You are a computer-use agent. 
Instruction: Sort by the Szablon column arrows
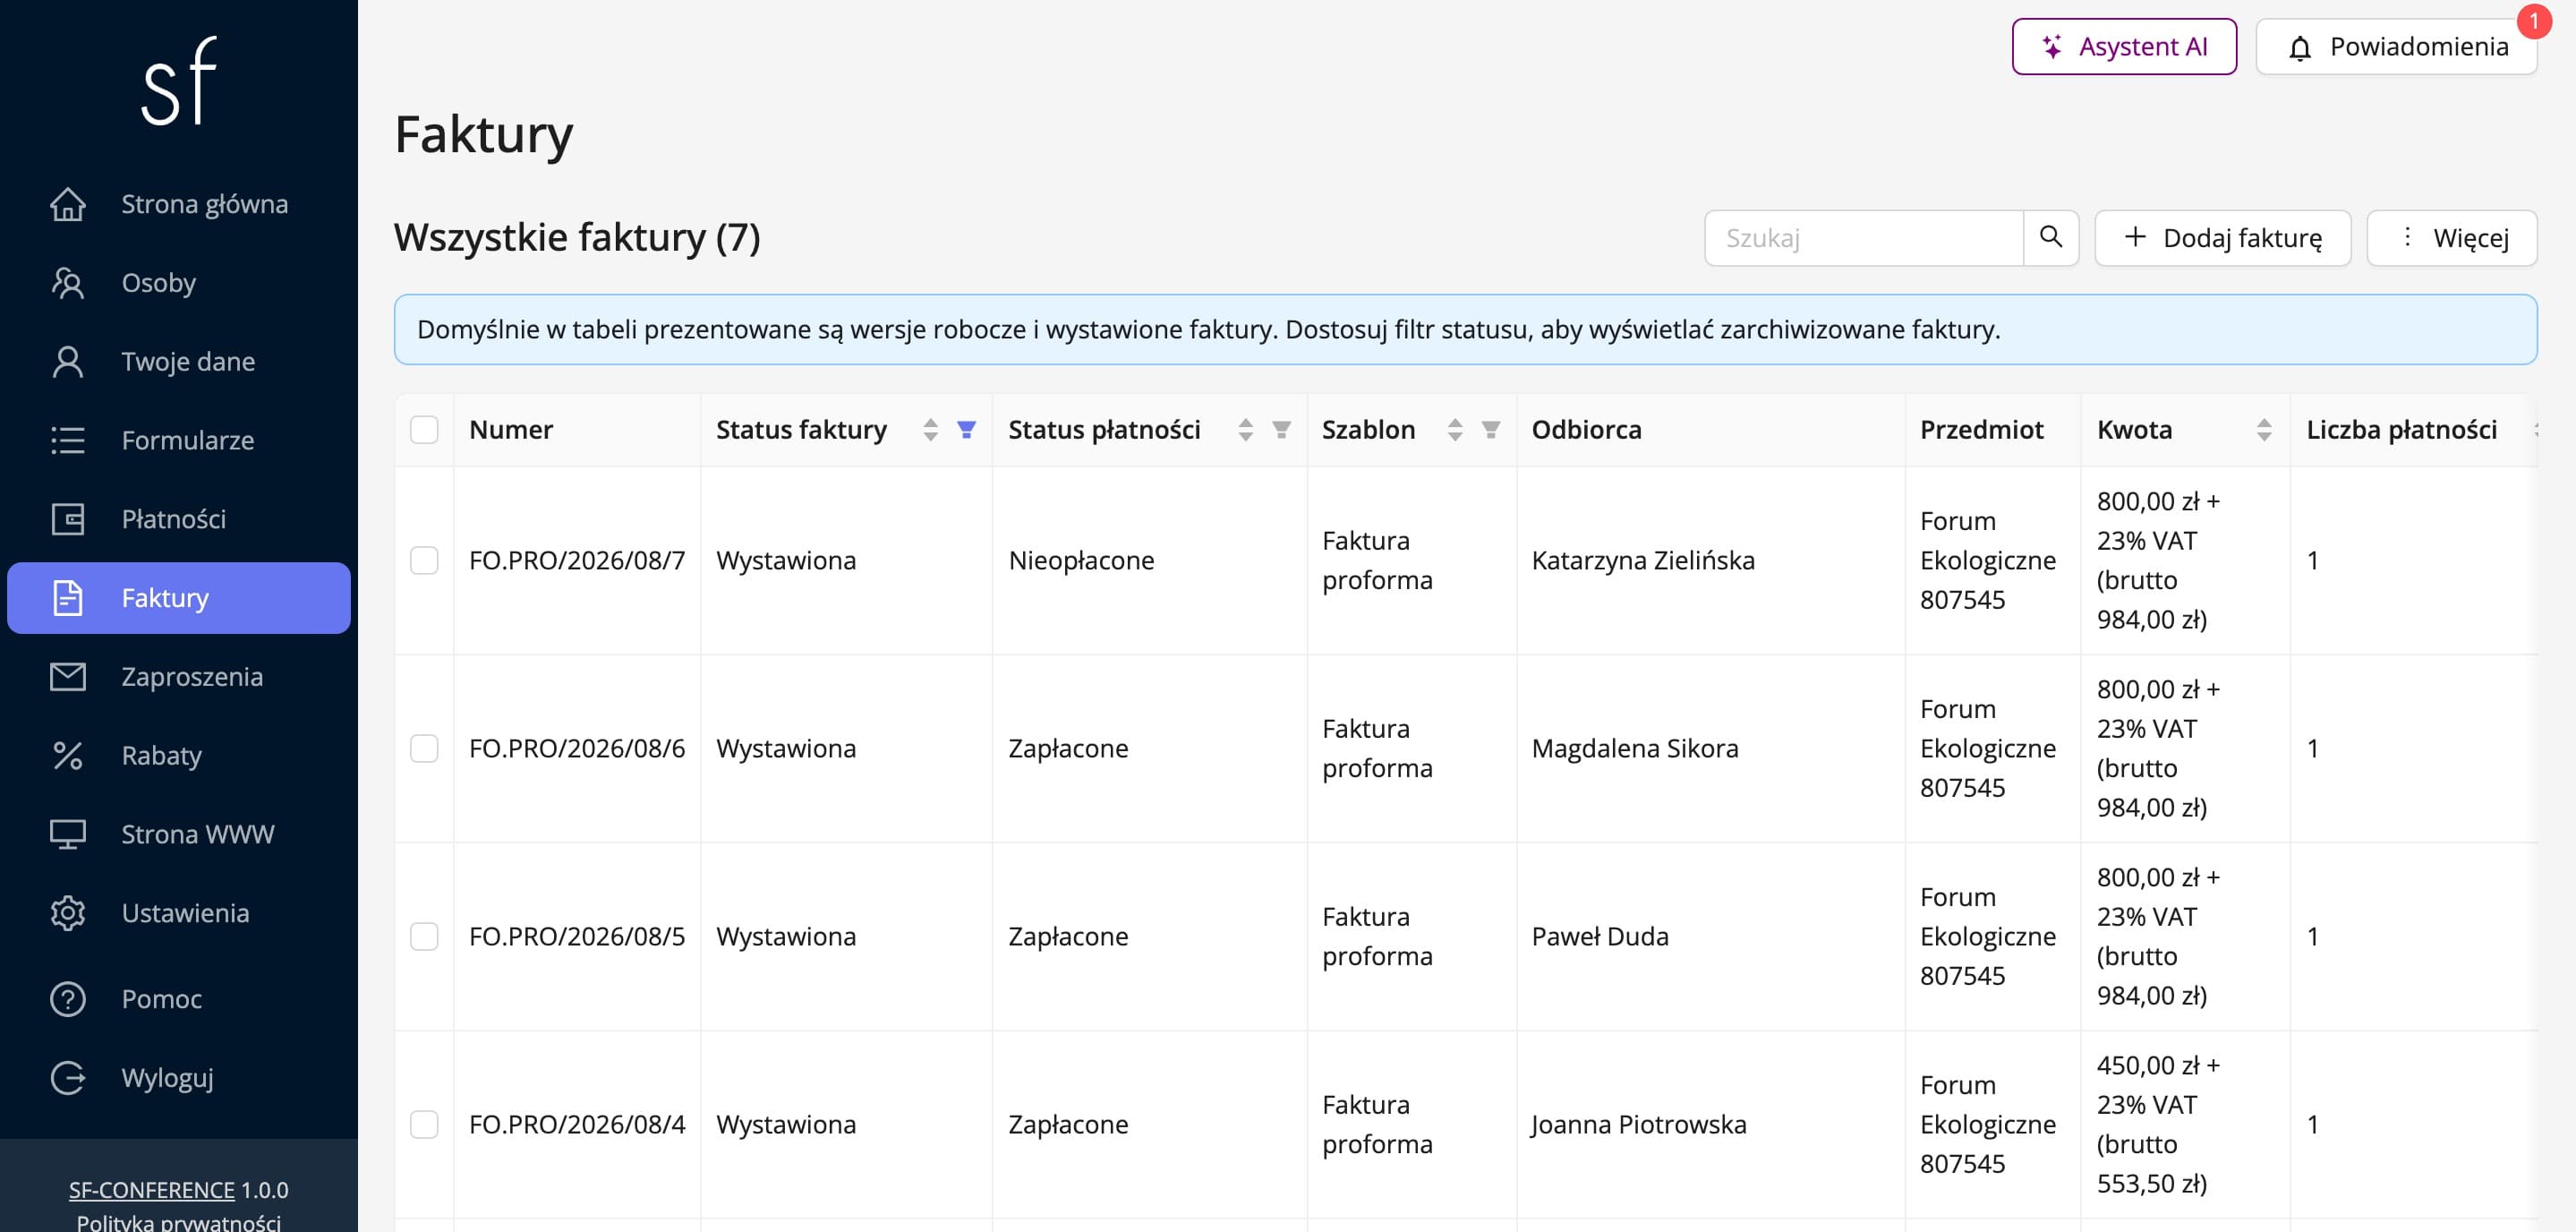point(1455,430)
